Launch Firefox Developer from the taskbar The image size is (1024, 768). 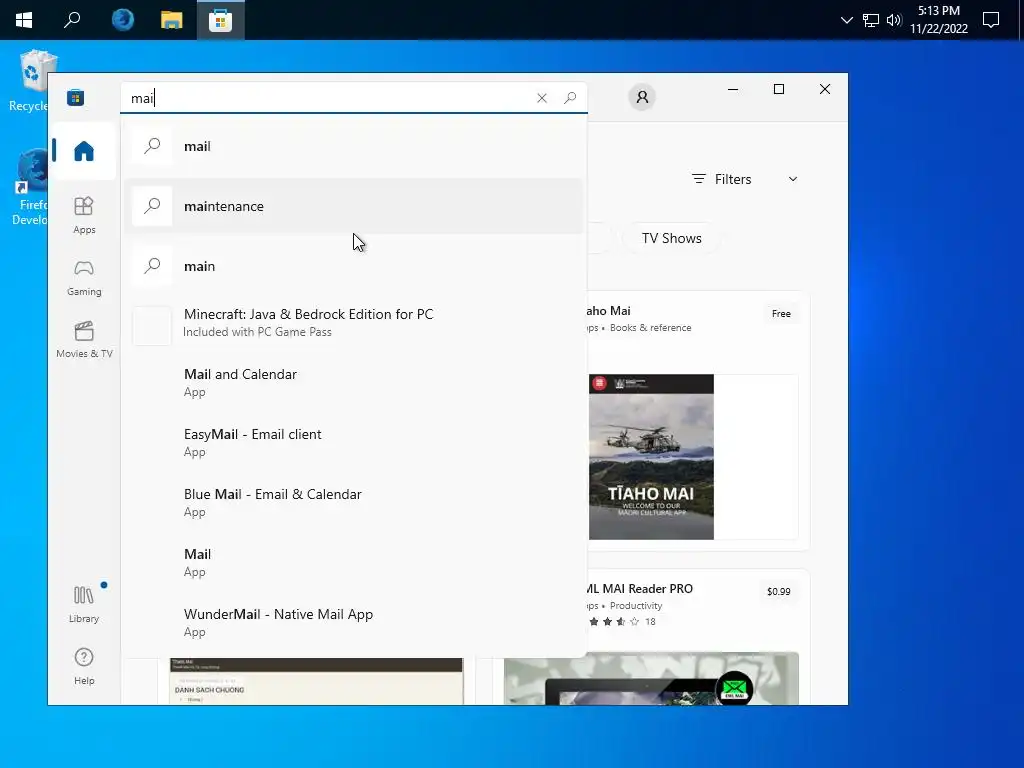123,20
